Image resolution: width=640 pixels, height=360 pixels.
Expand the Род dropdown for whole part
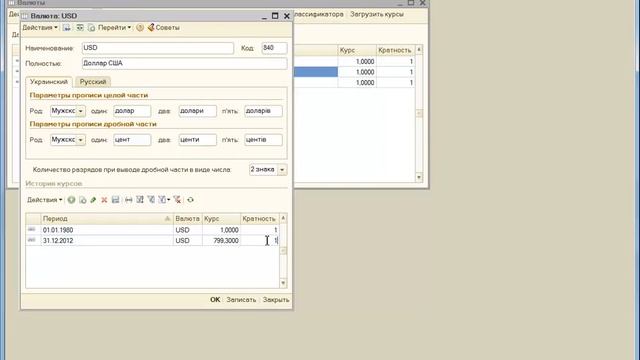[80, 111]
